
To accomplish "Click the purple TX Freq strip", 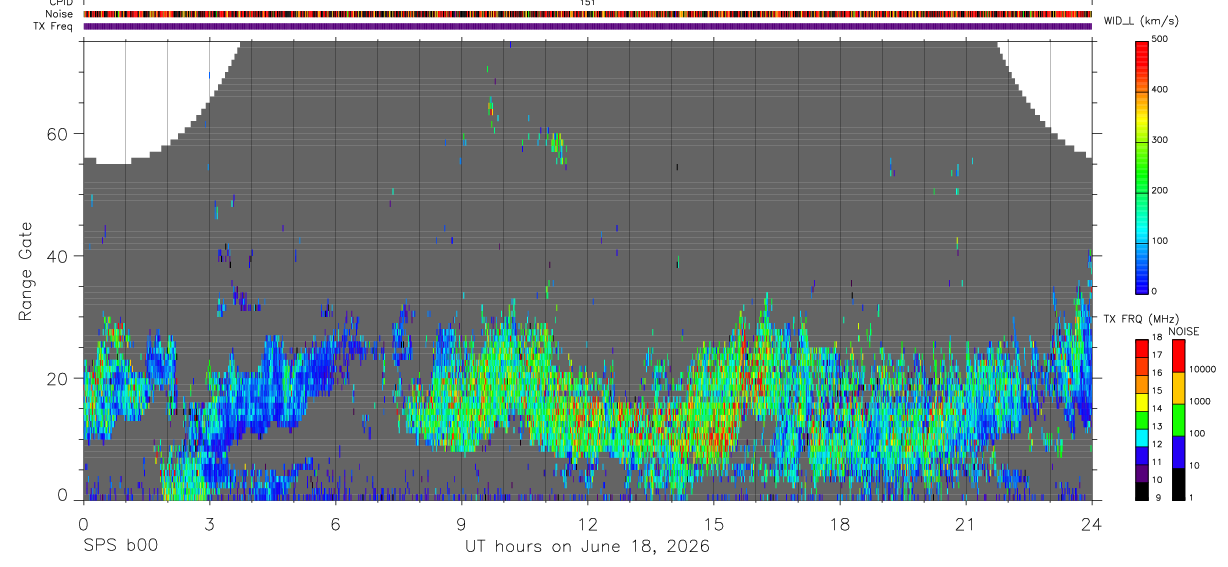I will 588,26.
